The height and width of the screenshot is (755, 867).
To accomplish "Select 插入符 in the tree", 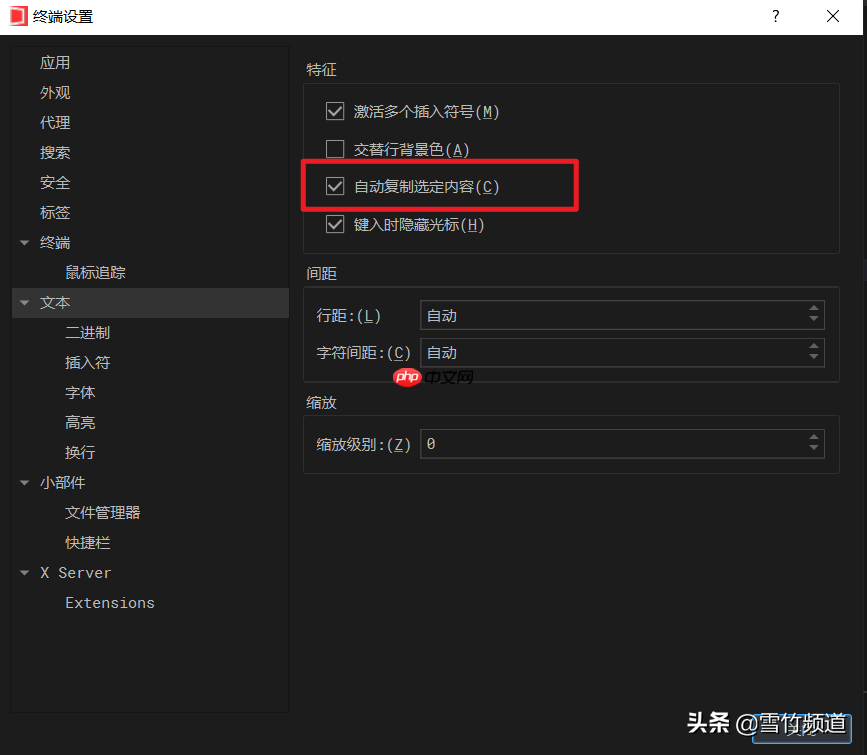I will [87, 362].
